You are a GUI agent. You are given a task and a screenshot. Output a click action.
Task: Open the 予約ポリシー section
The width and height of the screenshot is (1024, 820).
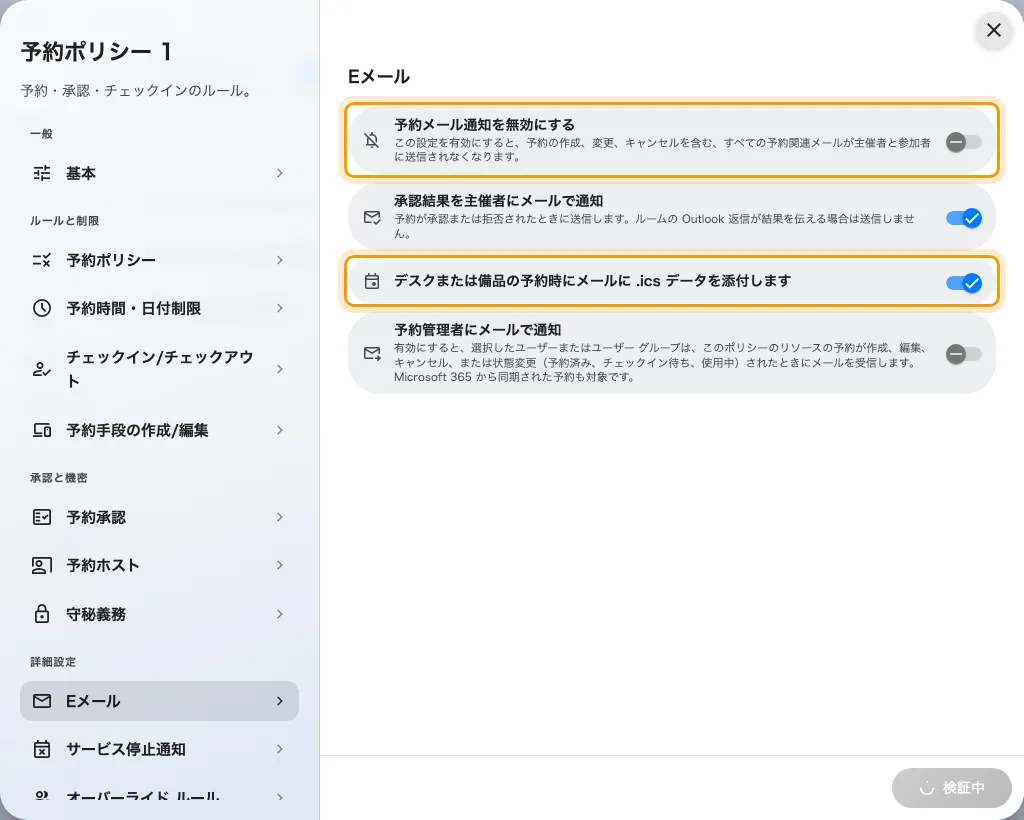point(159,260)
